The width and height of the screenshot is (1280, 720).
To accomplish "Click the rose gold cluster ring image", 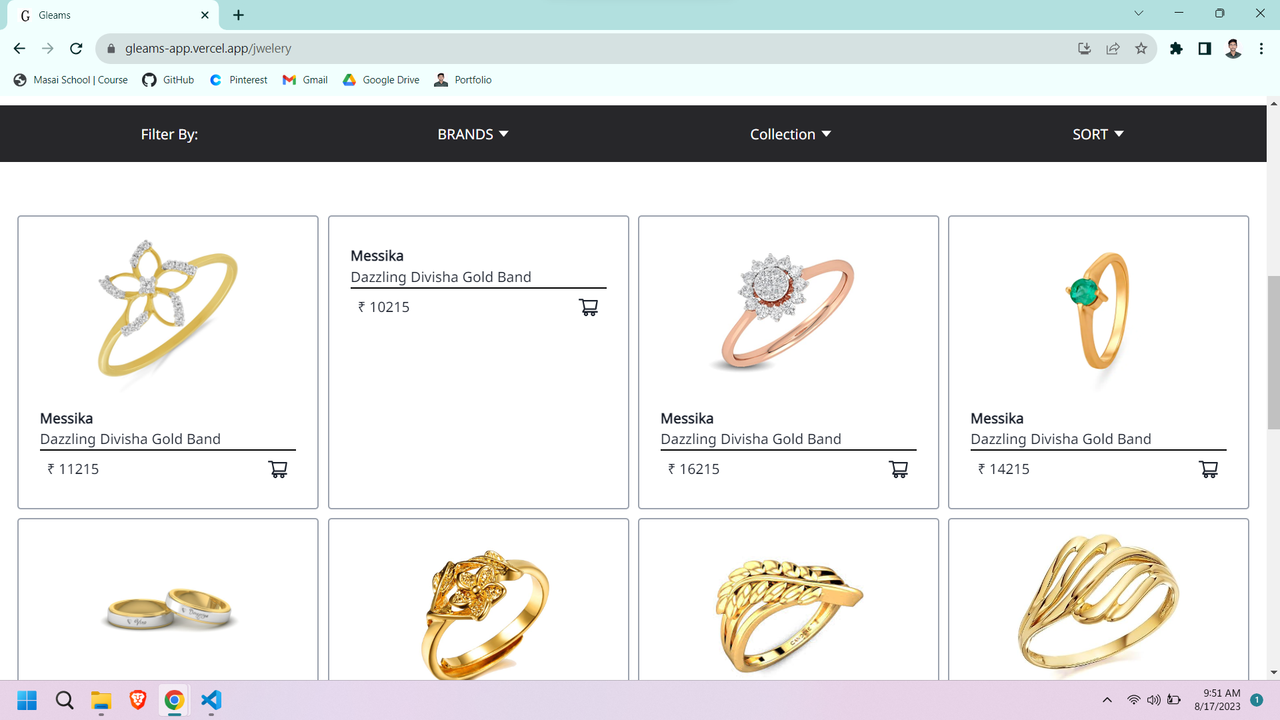I will coord(788,312).
